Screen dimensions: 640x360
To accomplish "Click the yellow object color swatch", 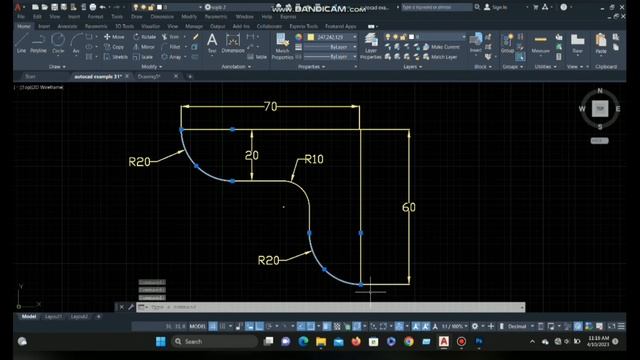I will click(311, 37).
